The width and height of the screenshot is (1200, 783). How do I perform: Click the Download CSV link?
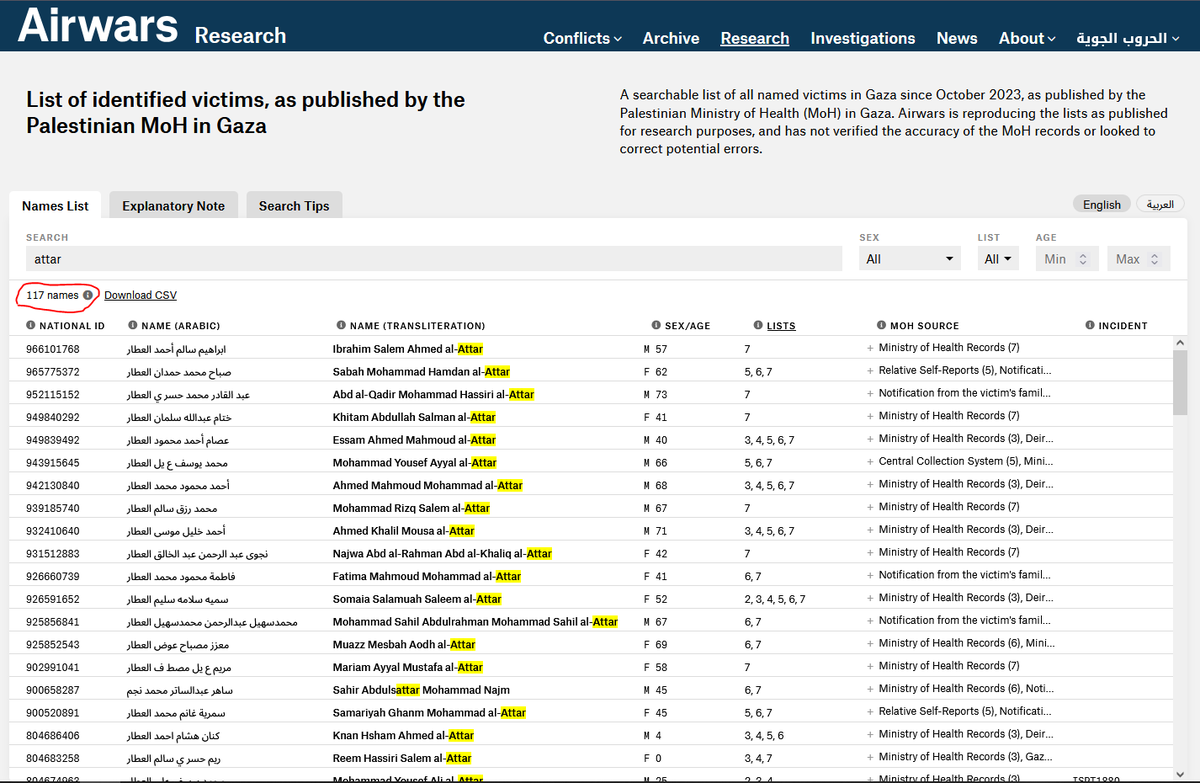[x=141, y=295]
